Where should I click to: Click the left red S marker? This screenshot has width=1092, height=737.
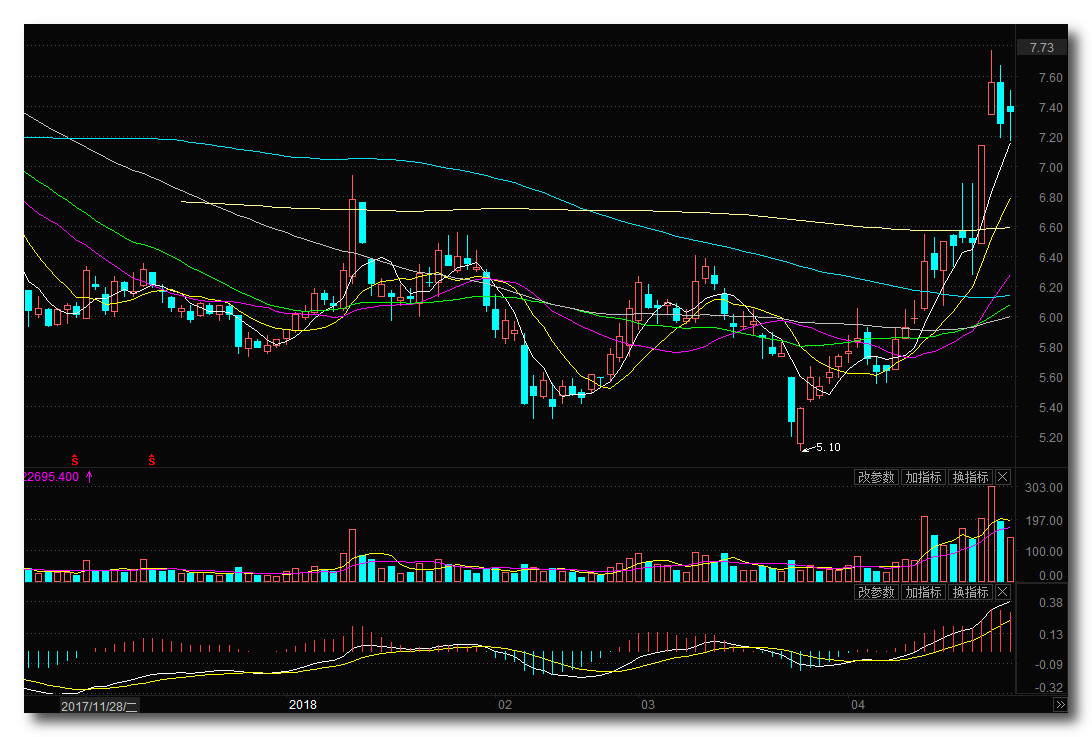tap(74, 460)
